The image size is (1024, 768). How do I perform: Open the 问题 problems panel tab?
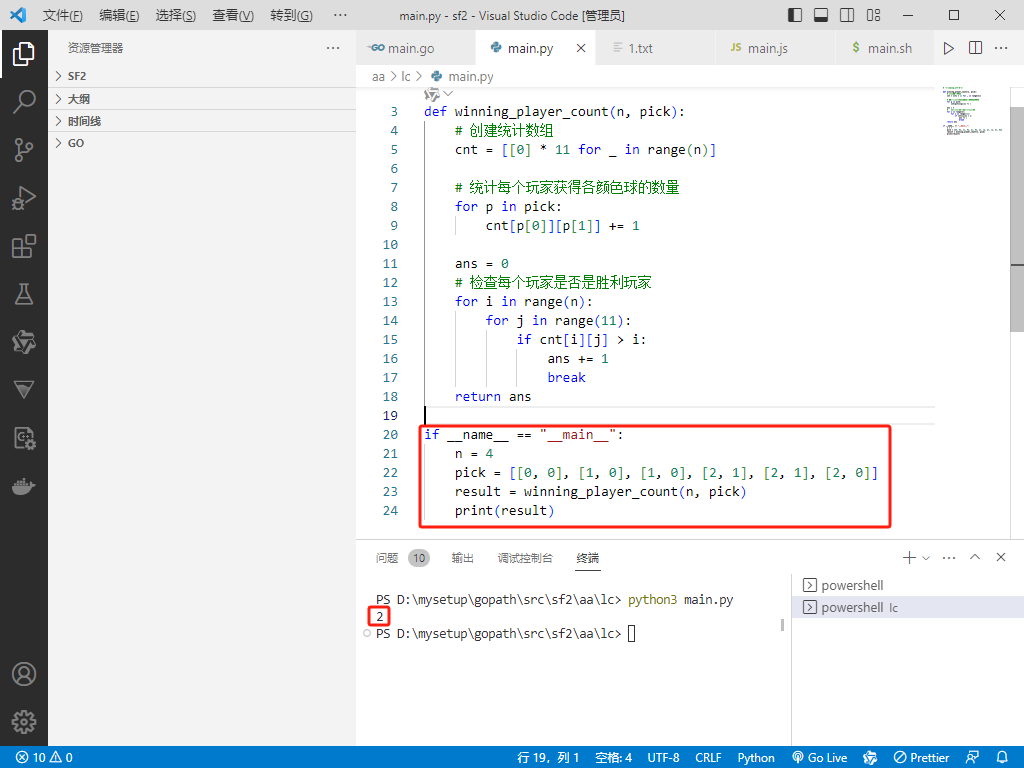(x=387, y=558)
